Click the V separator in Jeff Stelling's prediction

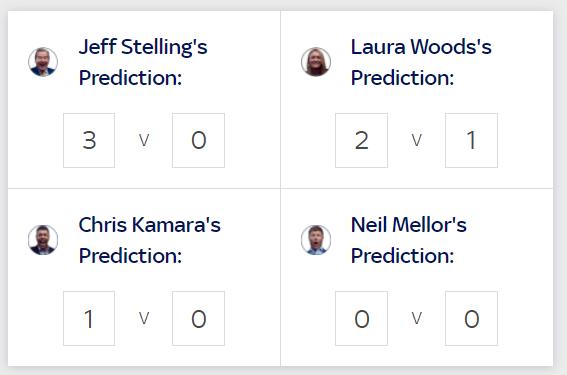pos(144,140)
